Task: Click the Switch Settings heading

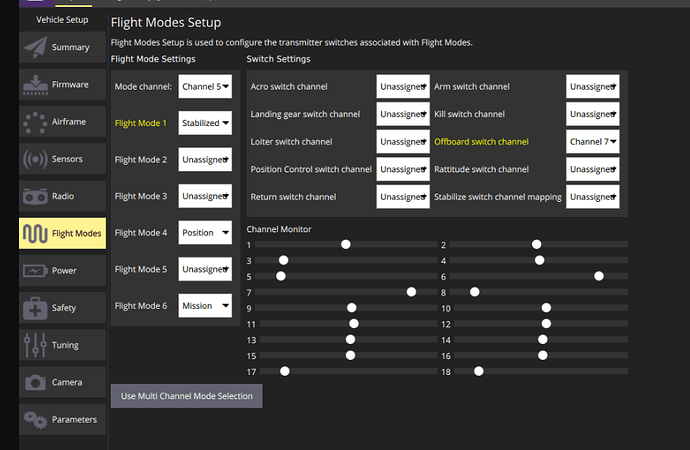Action: 278,59
